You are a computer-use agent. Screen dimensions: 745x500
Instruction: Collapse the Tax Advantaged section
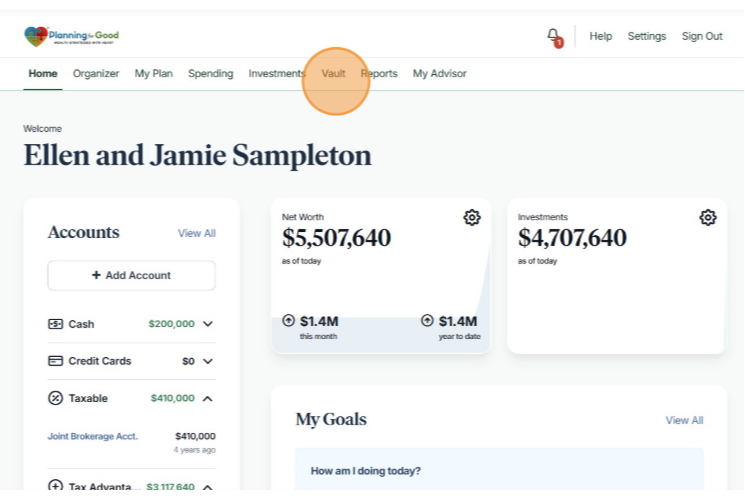tap(208, 487)
